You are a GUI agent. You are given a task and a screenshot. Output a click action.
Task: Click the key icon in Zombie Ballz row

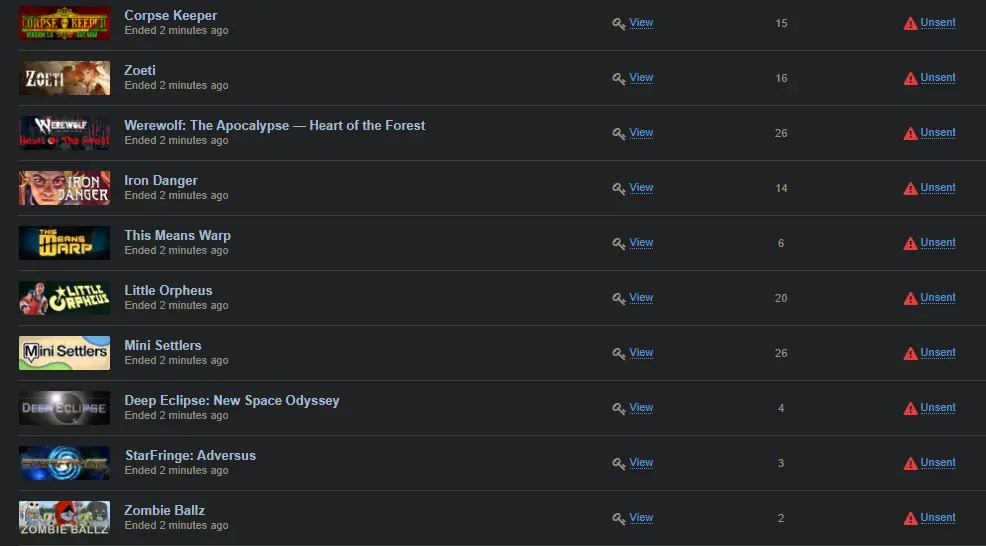click(619, 519)
